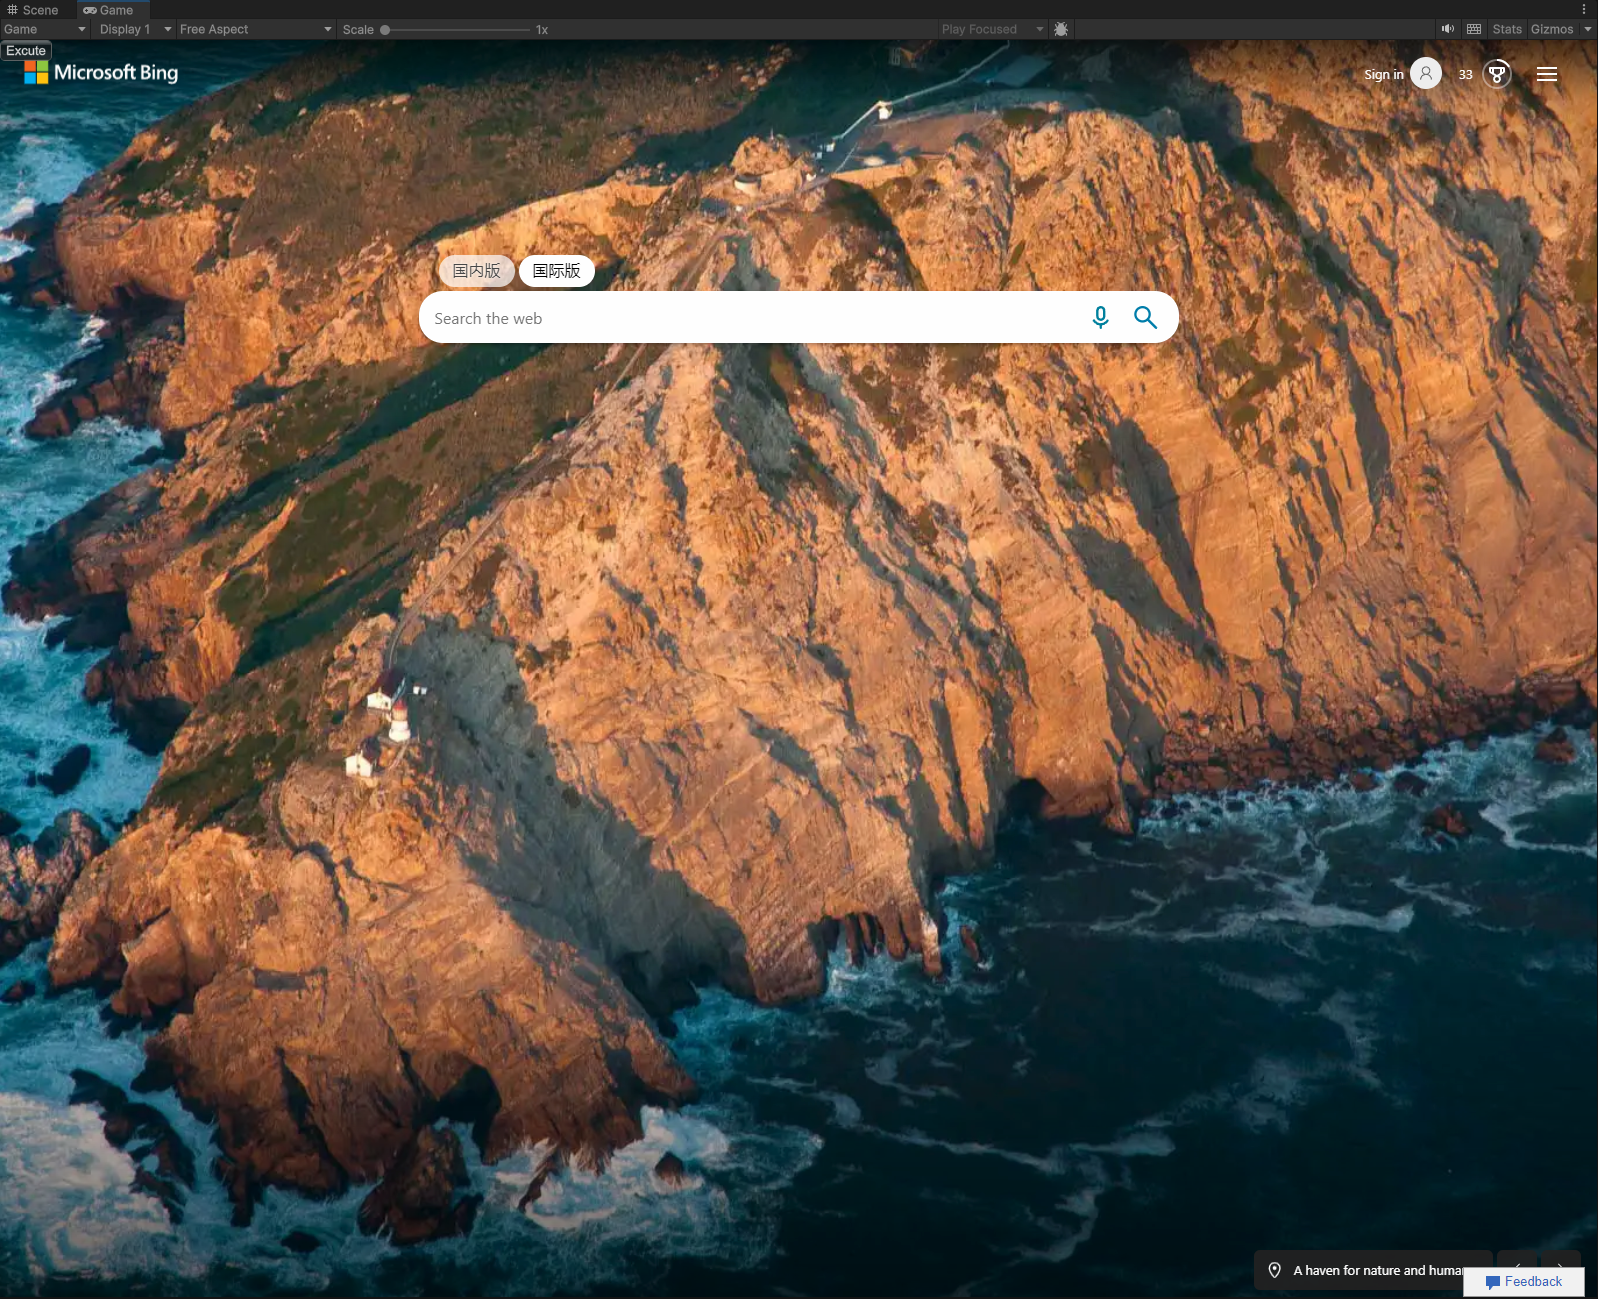Toggle Mute Audio speaker in Game view

(1447, 29)
